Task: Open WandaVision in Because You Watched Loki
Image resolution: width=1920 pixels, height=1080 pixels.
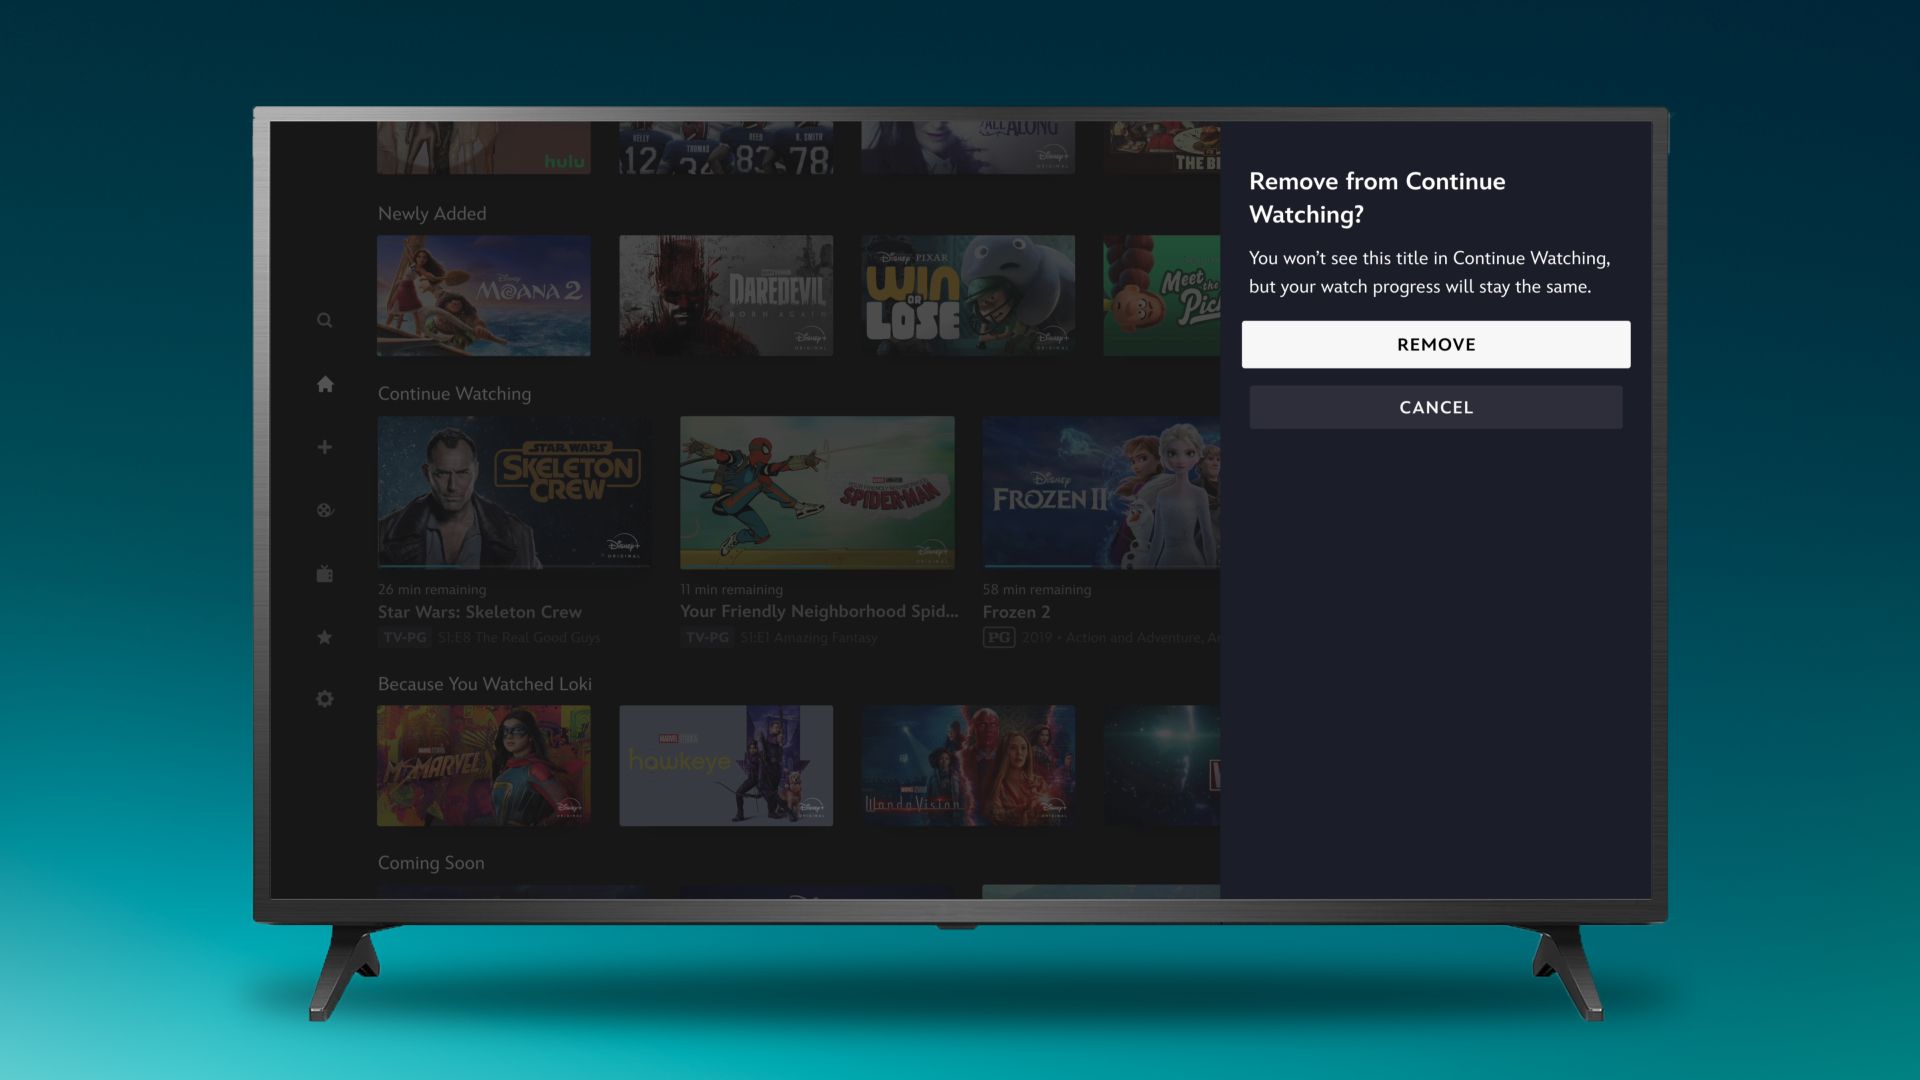Action: click(x=968, y=765)
